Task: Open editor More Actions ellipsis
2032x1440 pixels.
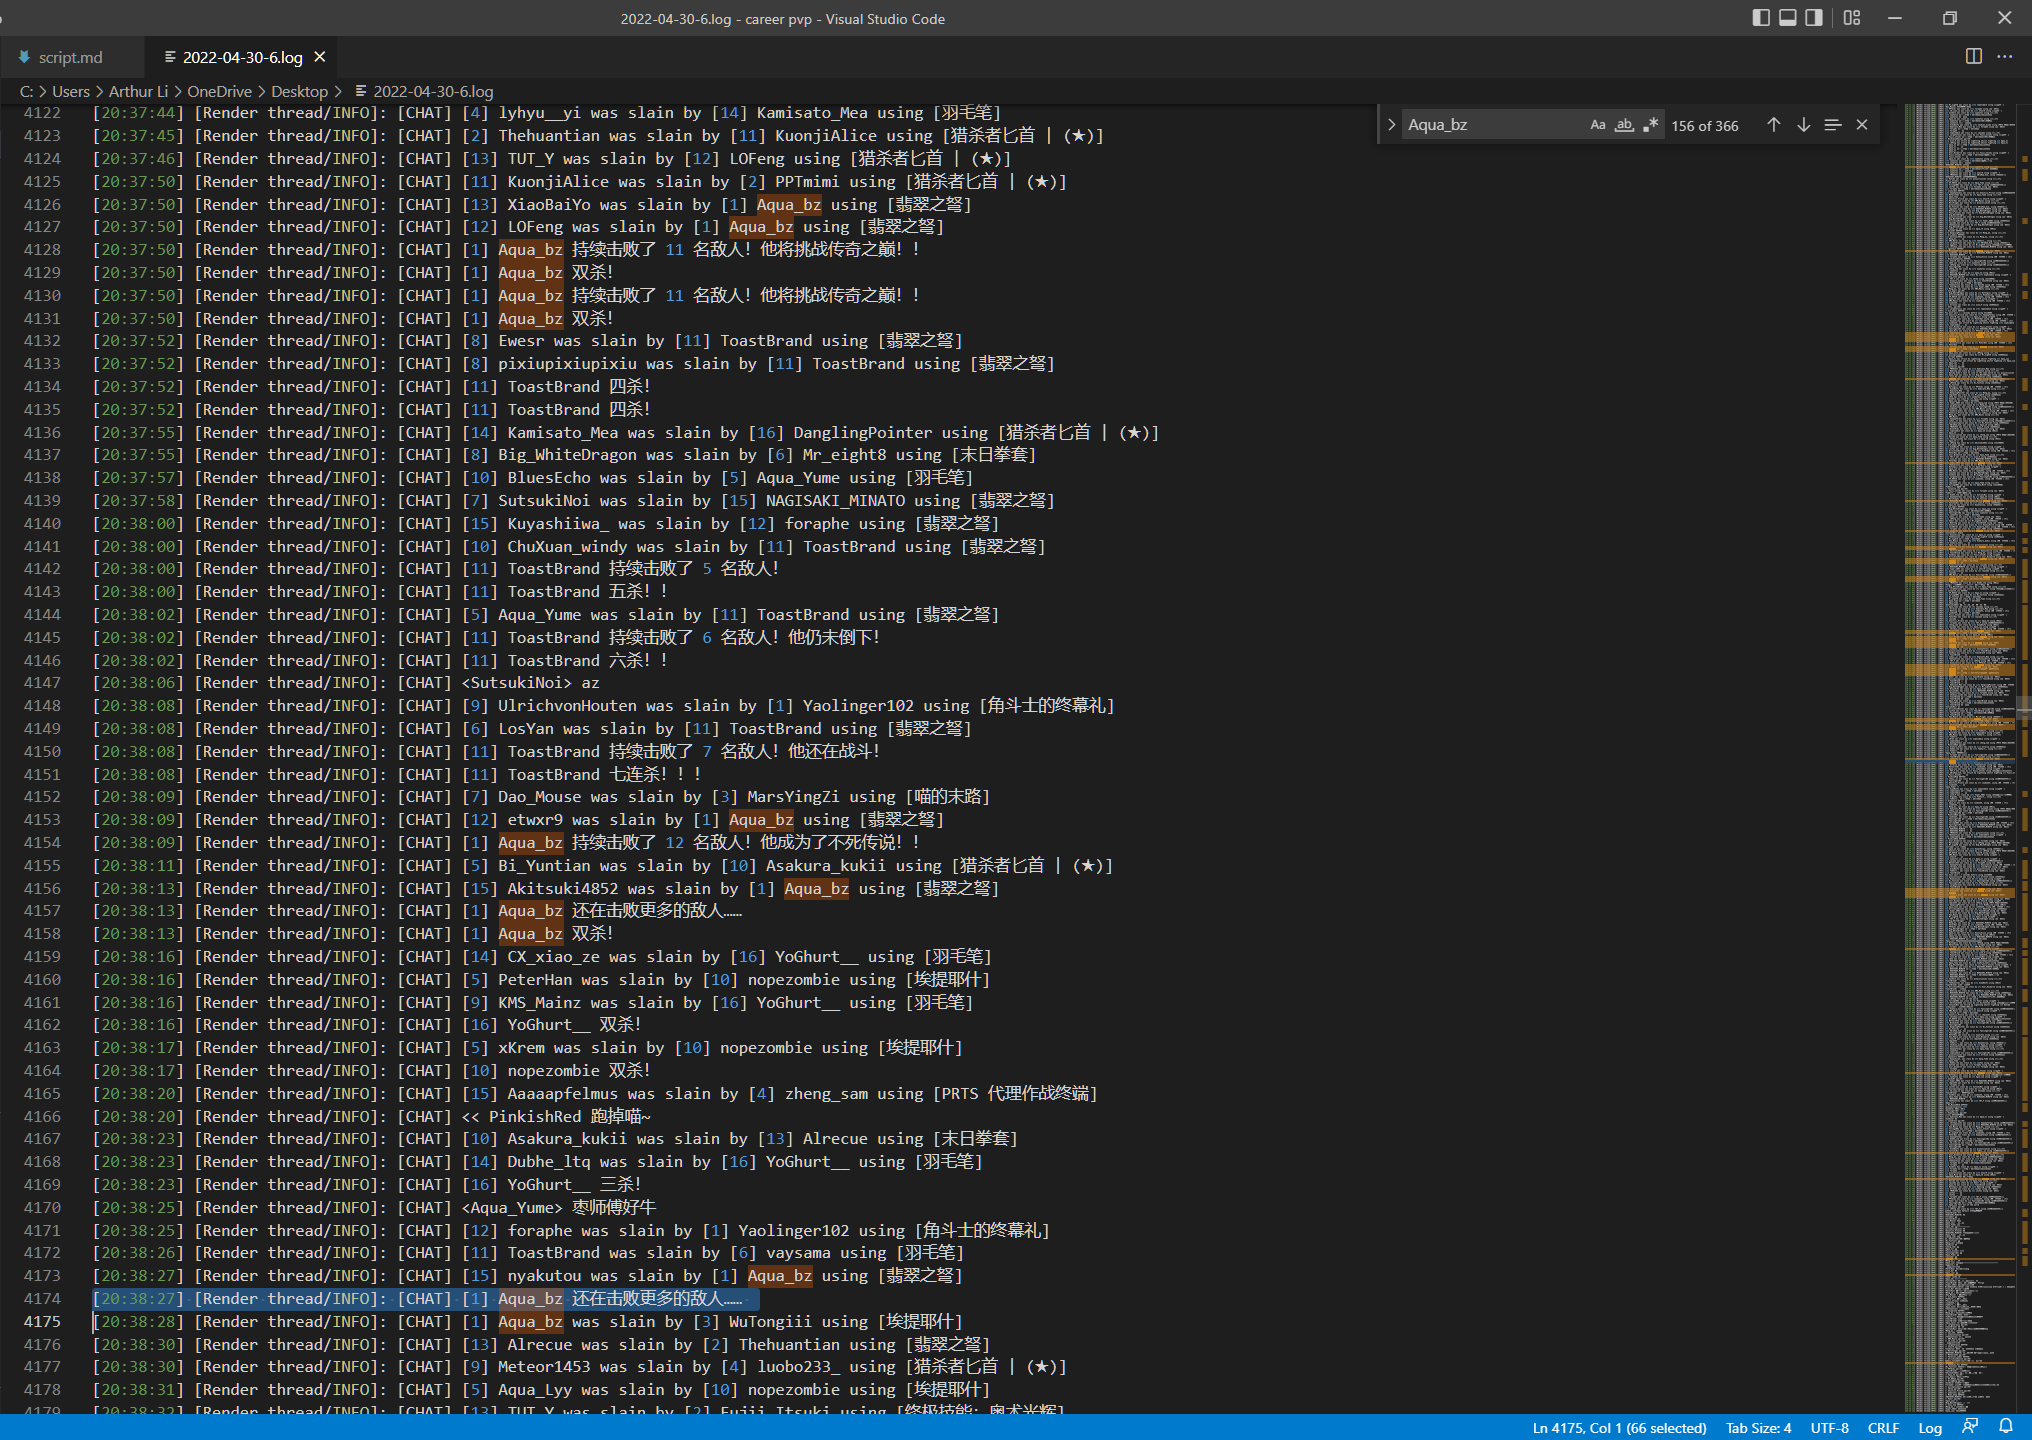Action: tap(2004, 57)
